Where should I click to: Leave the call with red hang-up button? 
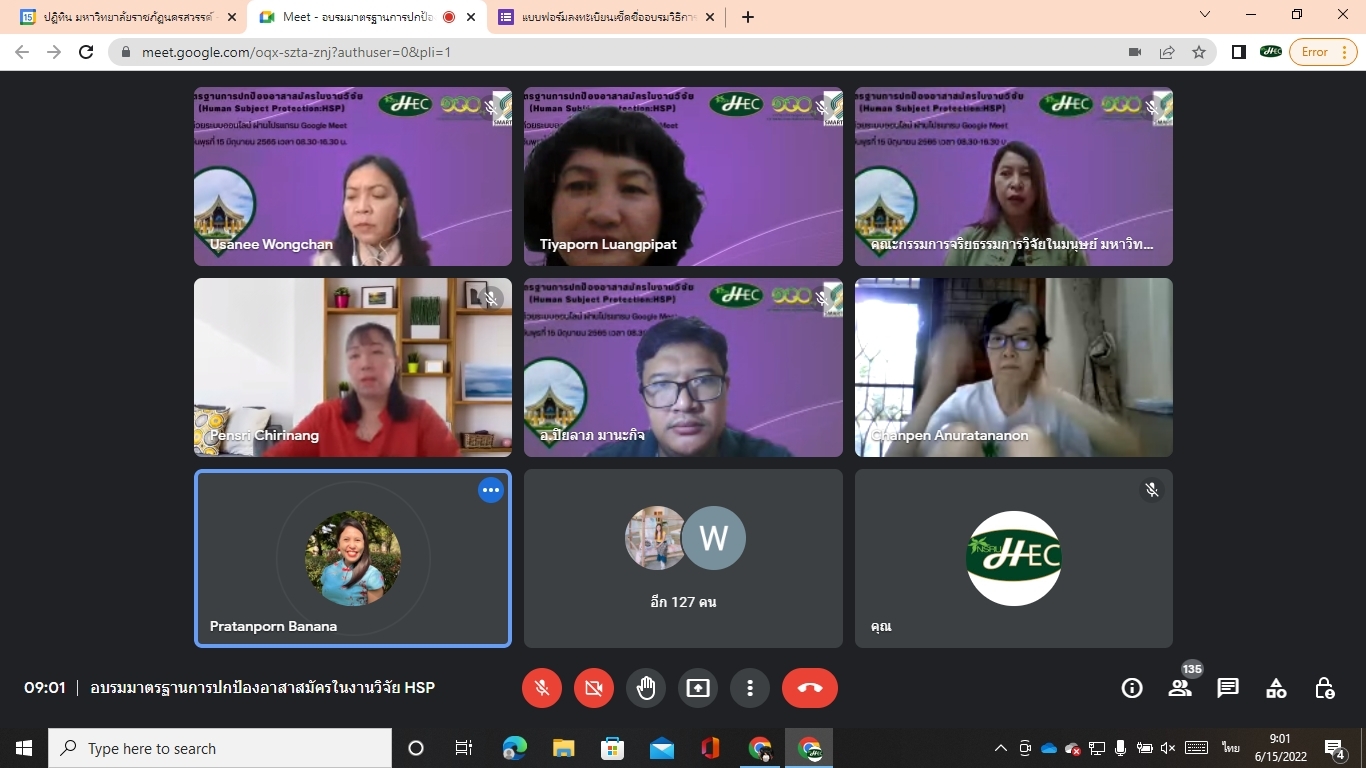pyautogui.click(x=810, y=688)
